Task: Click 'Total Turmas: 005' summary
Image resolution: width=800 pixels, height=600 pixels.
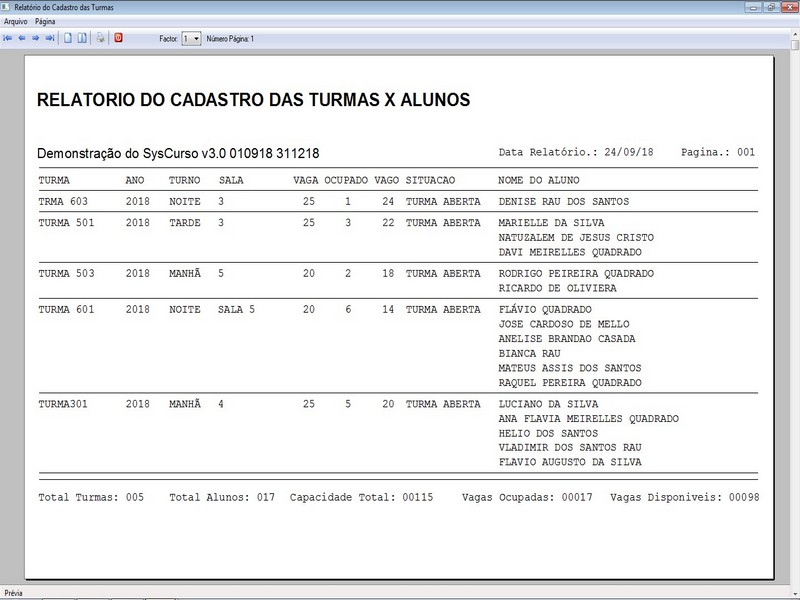Action: [91, 497]
